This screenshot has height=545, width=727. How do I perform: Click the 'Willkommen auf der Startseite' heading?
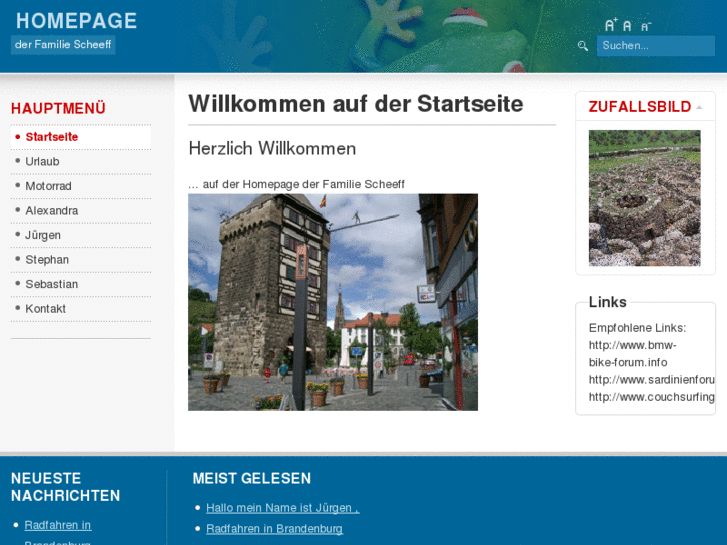click(x=356, y=103)
